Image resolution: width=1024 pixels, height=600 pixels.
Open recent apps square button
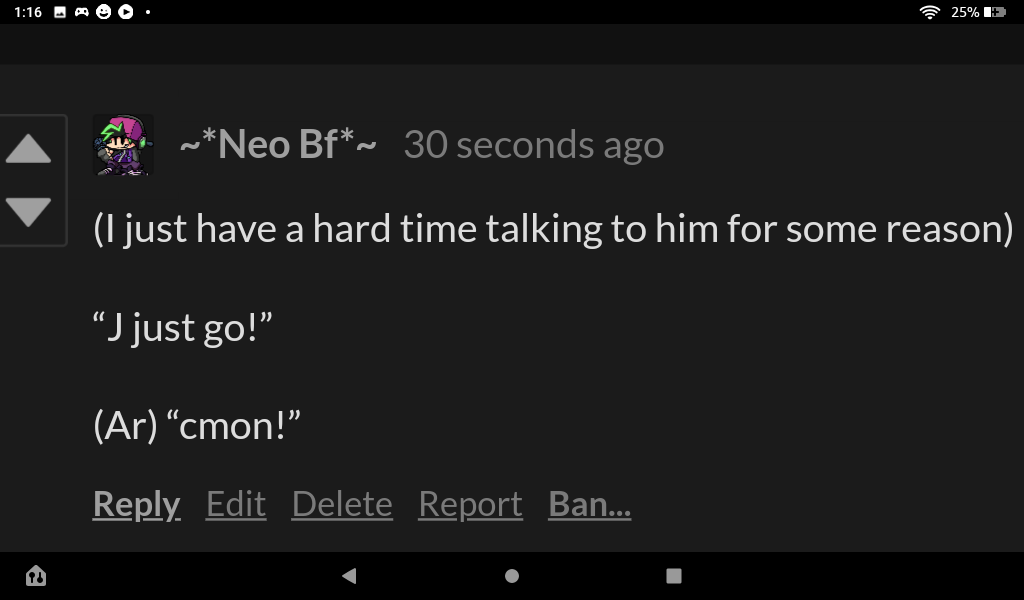[674, 576]
